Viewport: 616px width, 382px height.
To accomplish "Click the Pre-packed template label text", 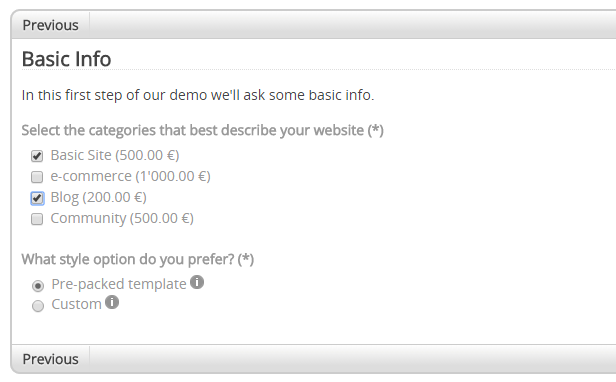I will point(119,284).
